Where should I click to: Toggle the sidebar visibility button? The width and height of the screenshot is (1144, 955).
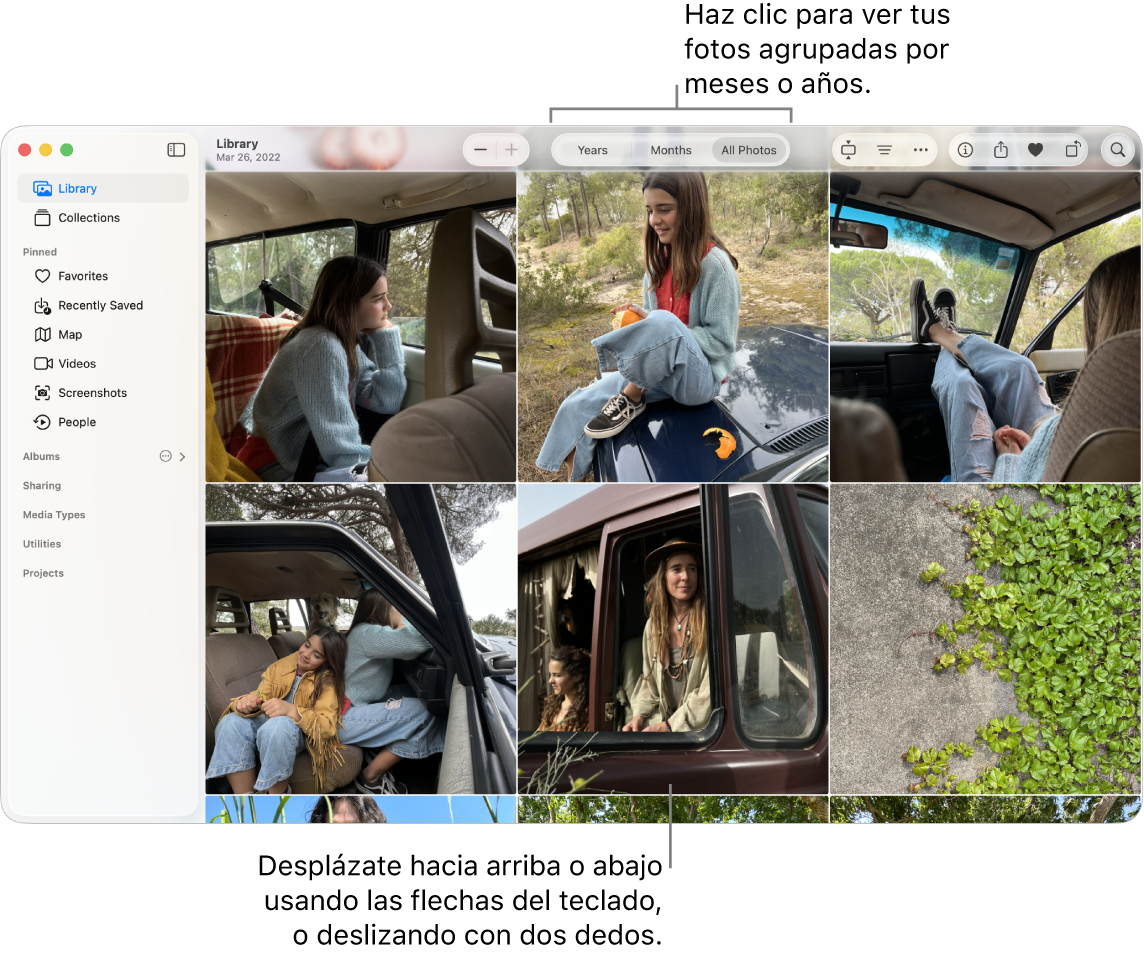pyautogui.click(x=176, y=150)
